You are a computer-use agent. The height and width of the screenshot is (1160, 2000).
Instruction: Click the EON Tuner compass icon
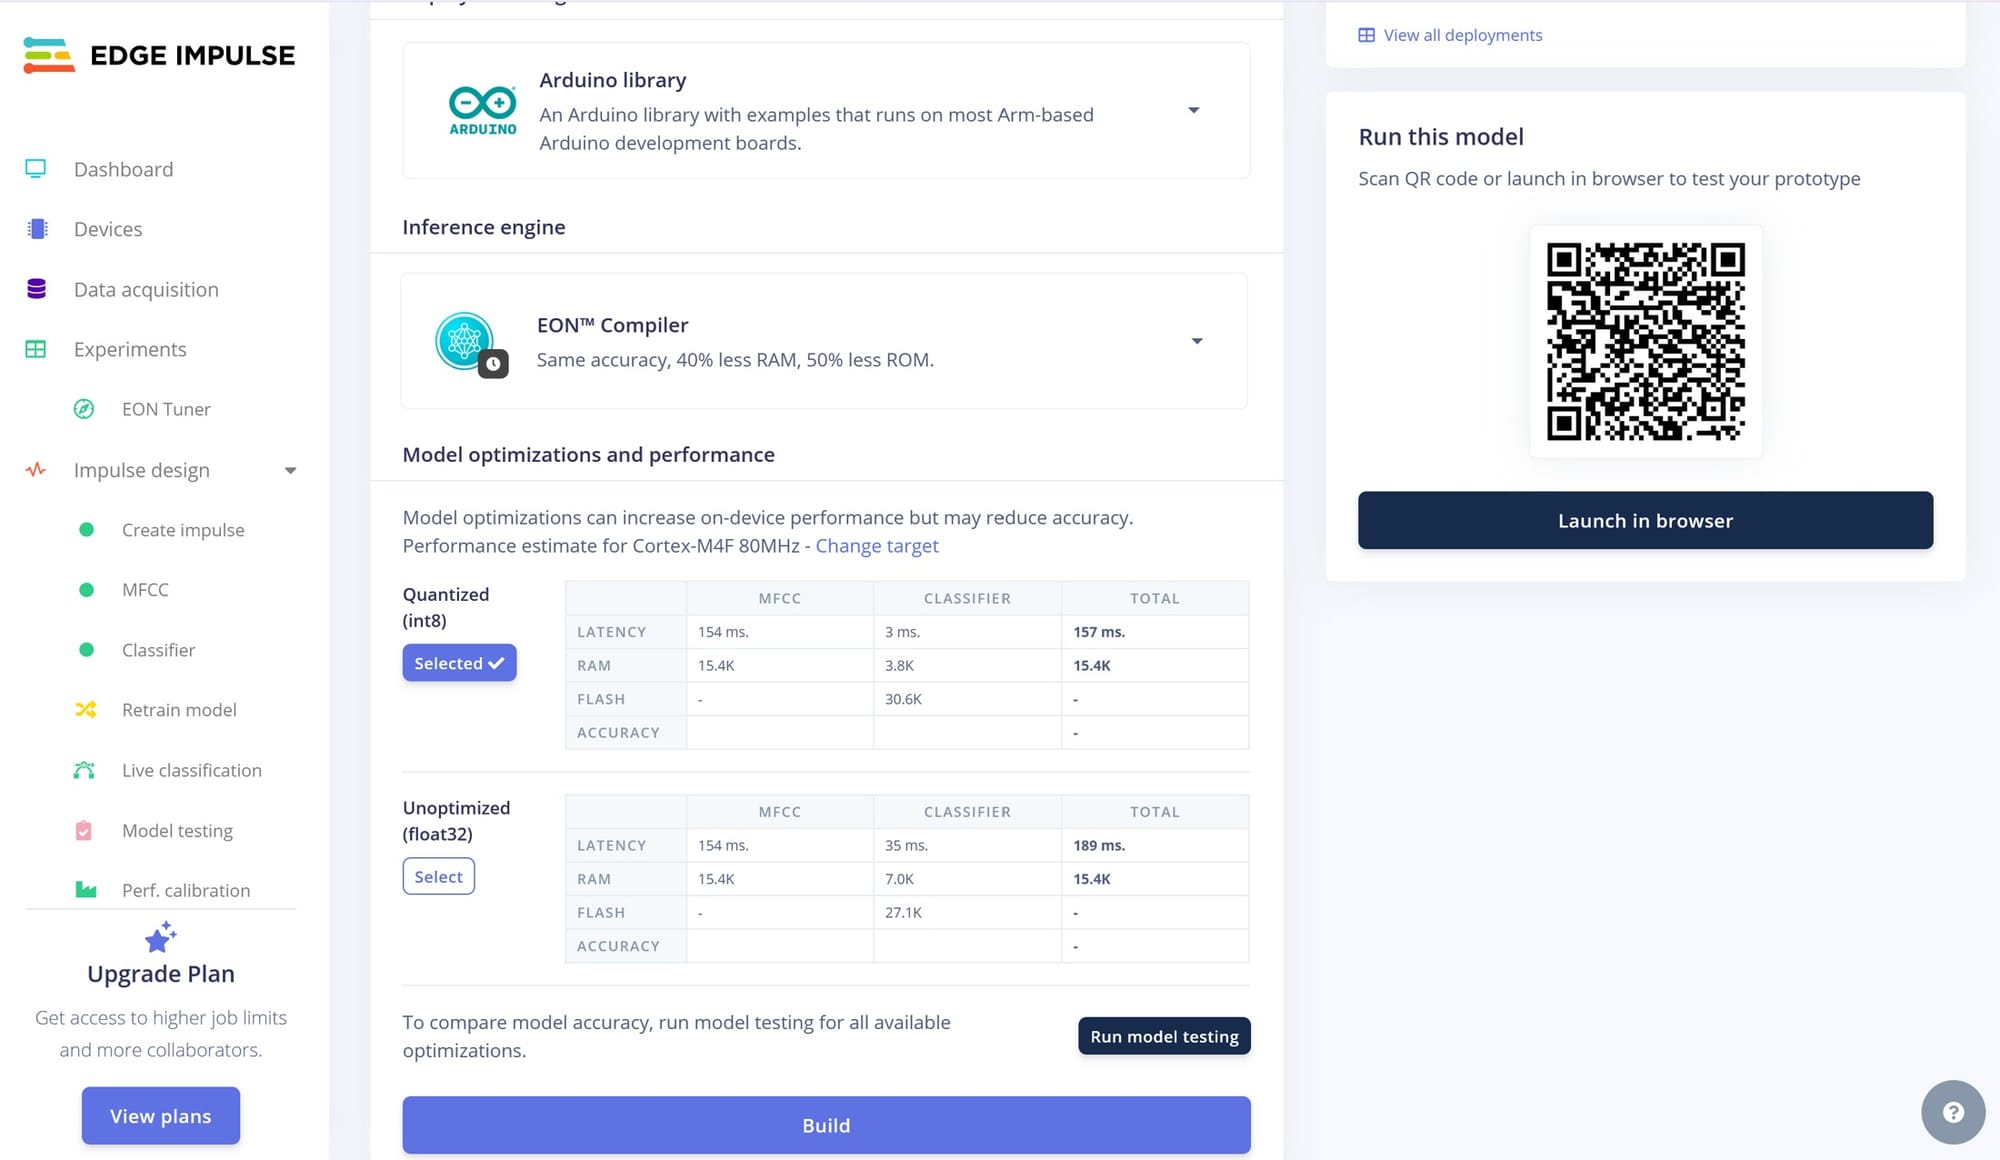tap(84, 409)
